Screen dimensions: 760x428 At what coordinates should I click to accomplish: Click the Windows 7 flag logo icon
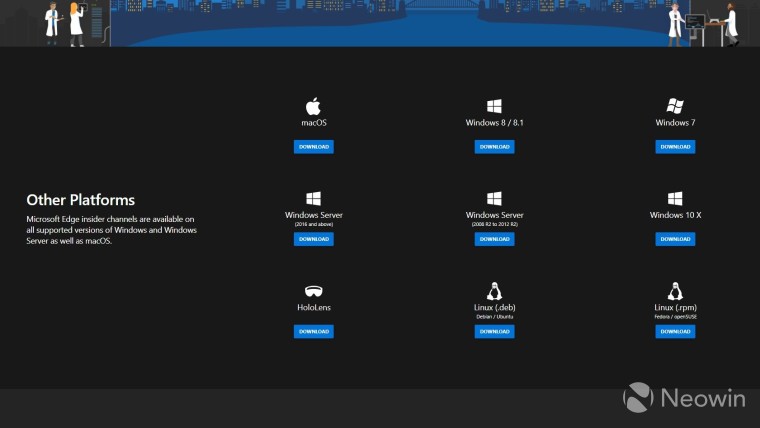675,106
